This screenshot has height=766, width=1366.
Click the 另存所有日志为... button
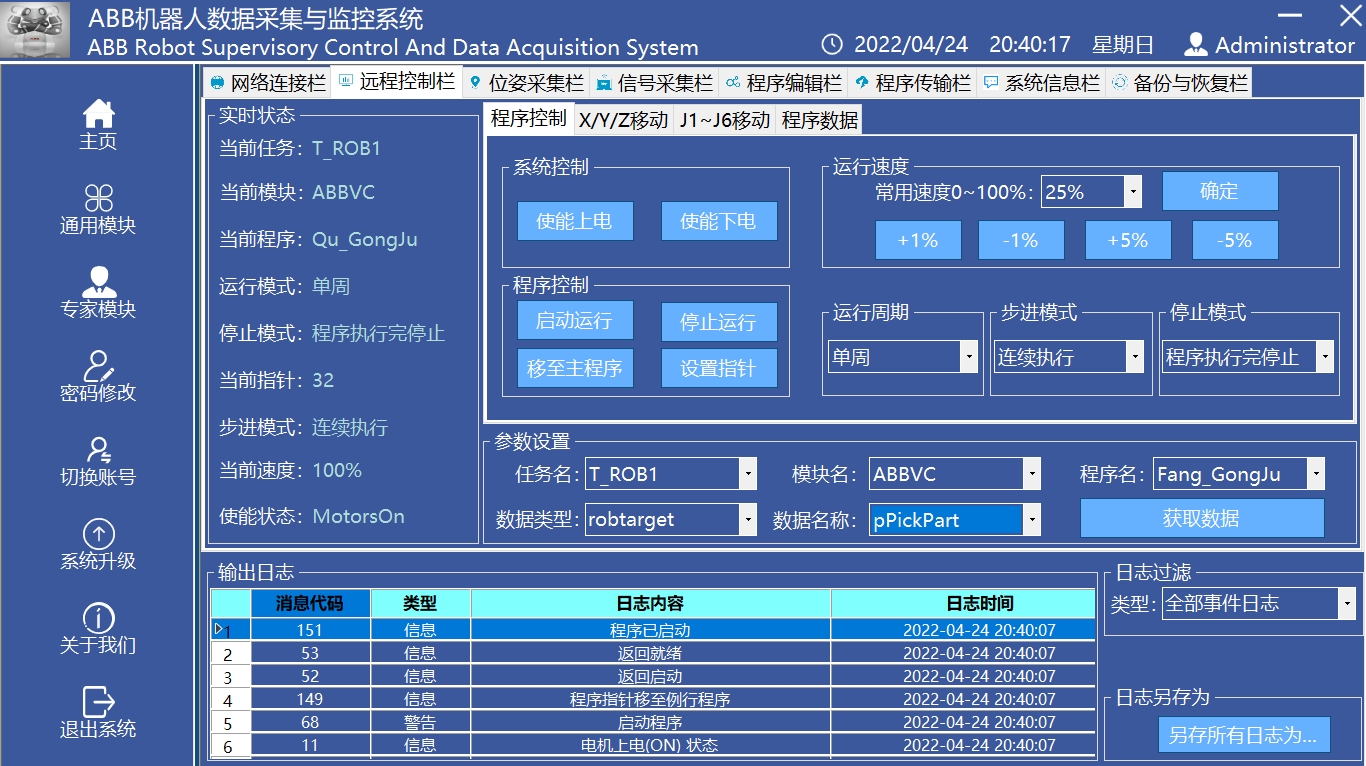[x=1244, y=735]
